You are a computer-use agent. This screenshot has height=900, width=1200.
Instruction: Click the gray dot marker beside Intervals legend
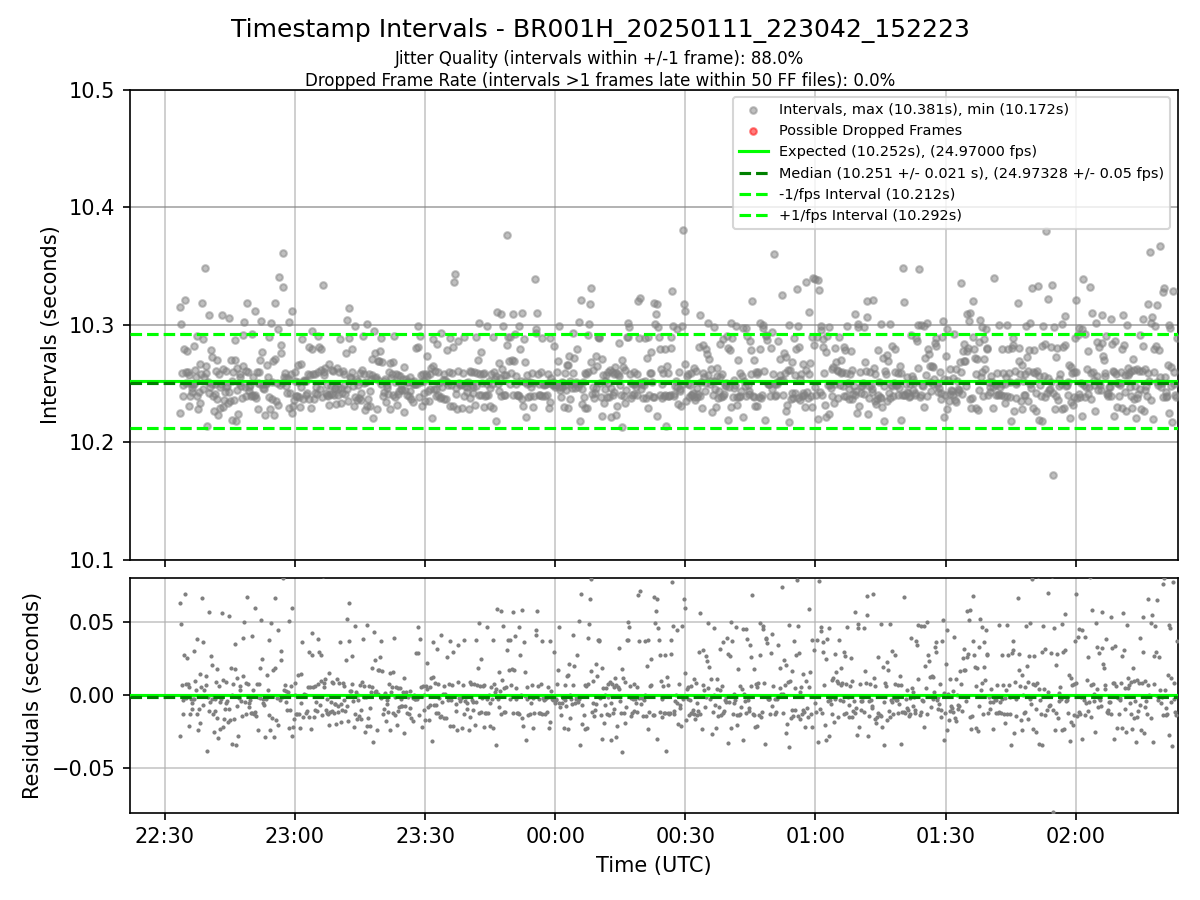[x=754, y=110]
